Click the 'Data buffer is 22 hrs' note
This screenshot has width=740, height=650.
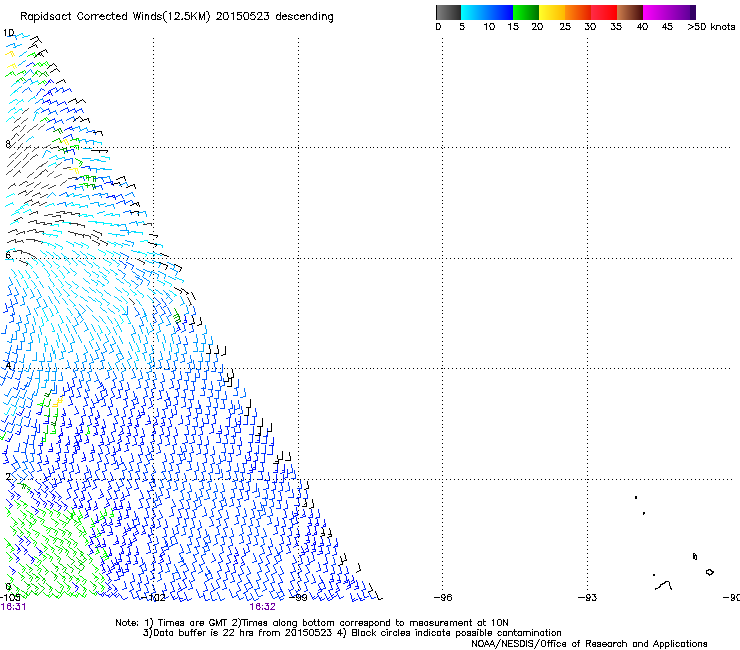pos(352,633)
